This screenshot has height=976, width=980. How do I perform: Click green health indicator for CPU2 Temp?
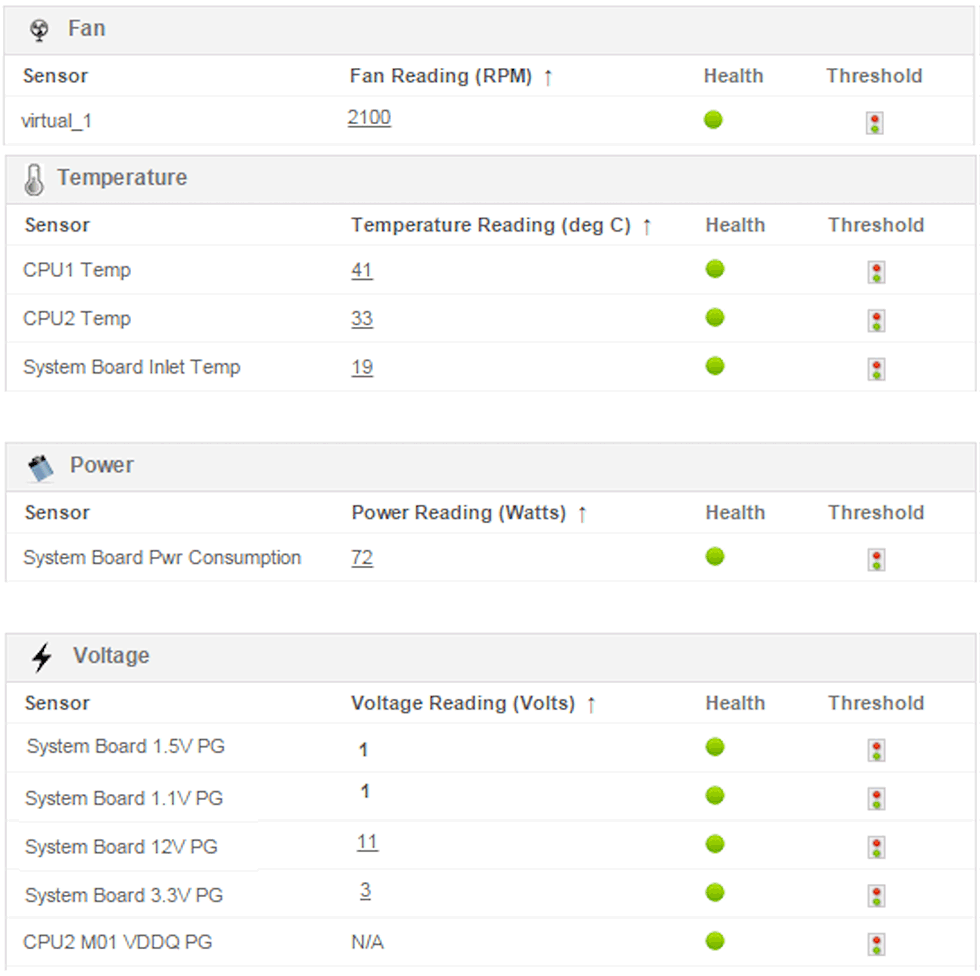tap(715, 318)
